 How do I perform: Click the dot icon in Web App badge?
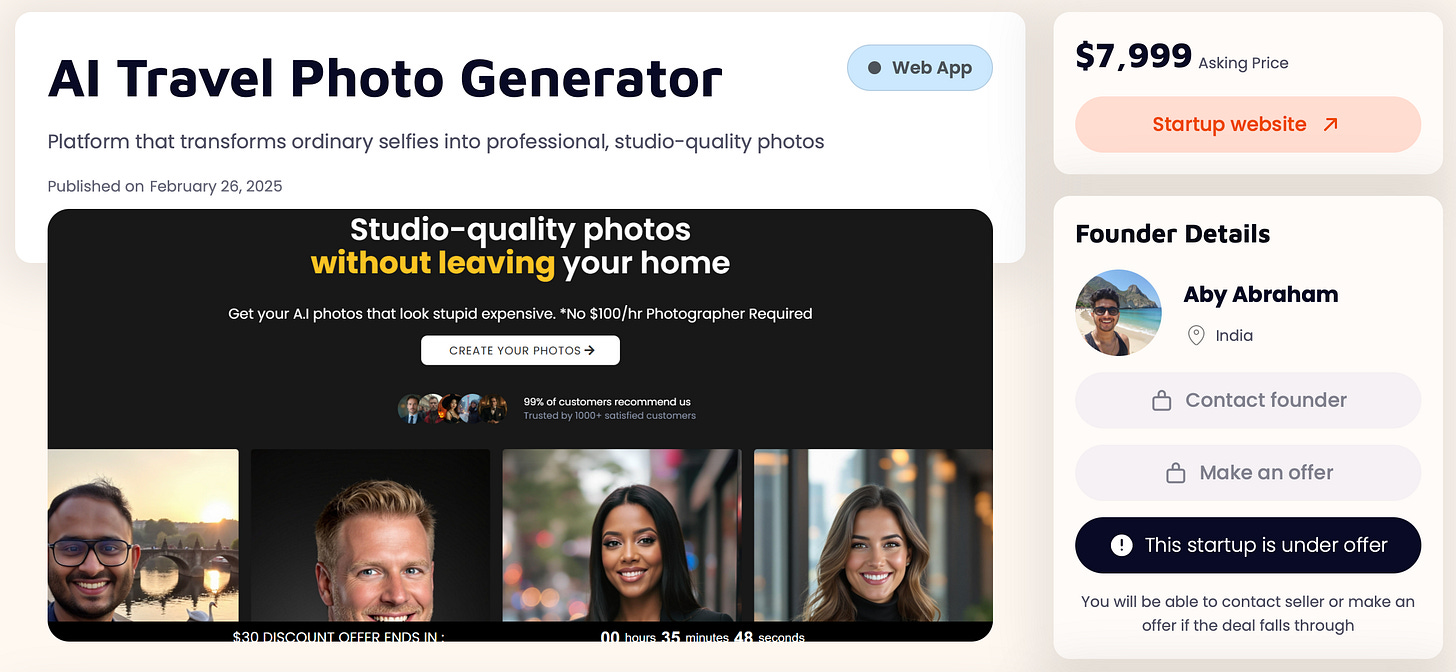874,68
